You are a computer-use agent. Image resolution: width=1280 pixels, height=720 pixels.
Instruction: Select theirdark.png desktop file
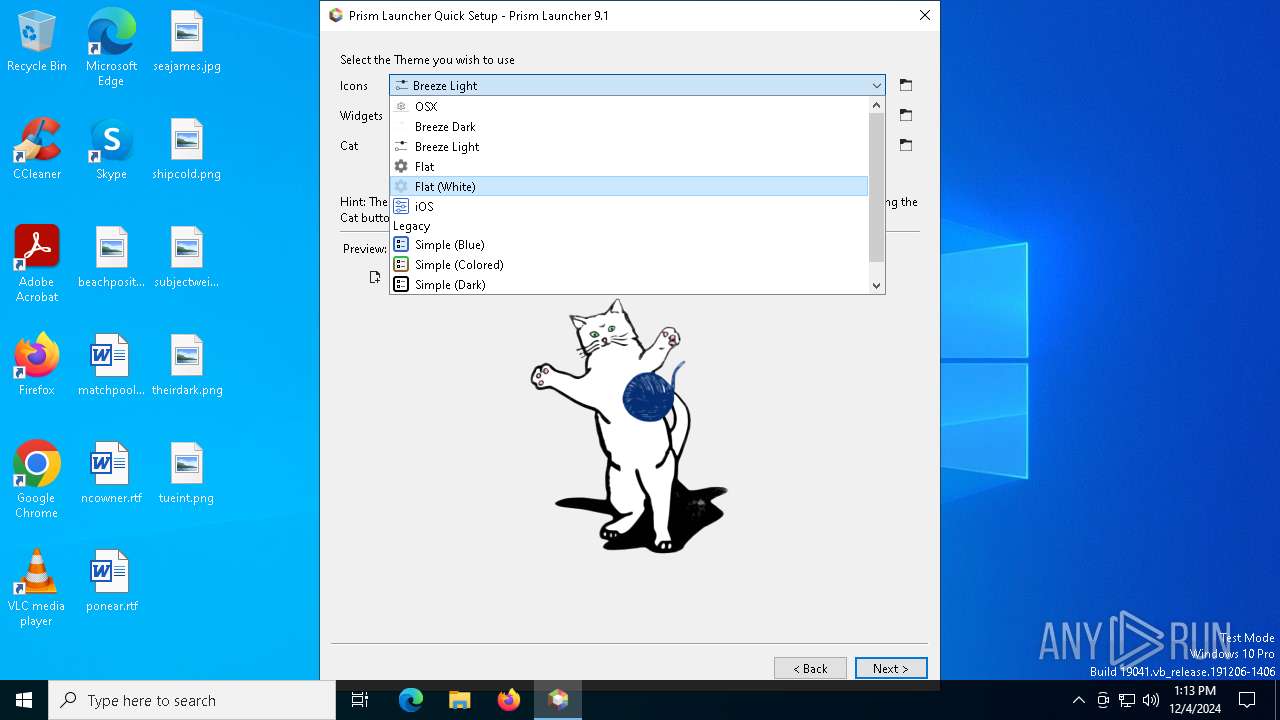point(187,366)
